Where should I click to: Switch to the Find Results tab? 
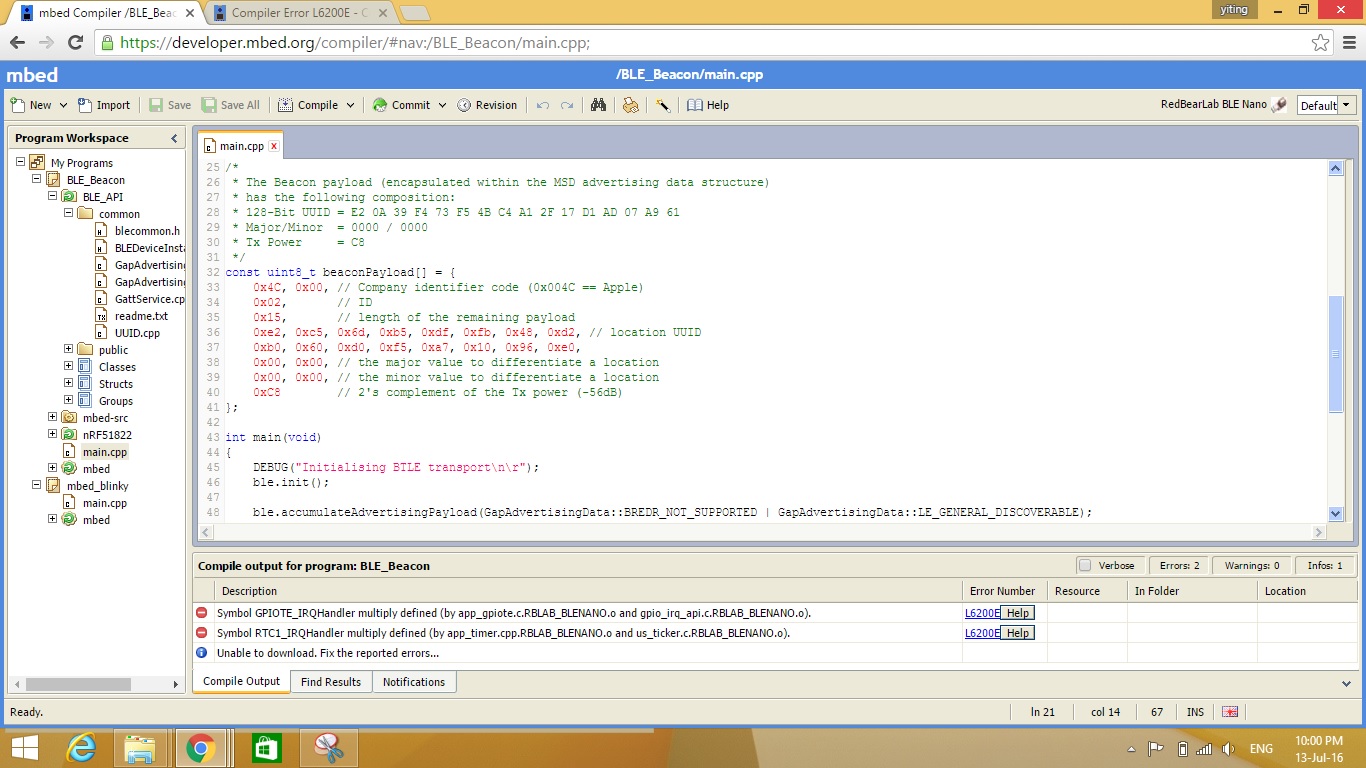(x=330, y=682)
